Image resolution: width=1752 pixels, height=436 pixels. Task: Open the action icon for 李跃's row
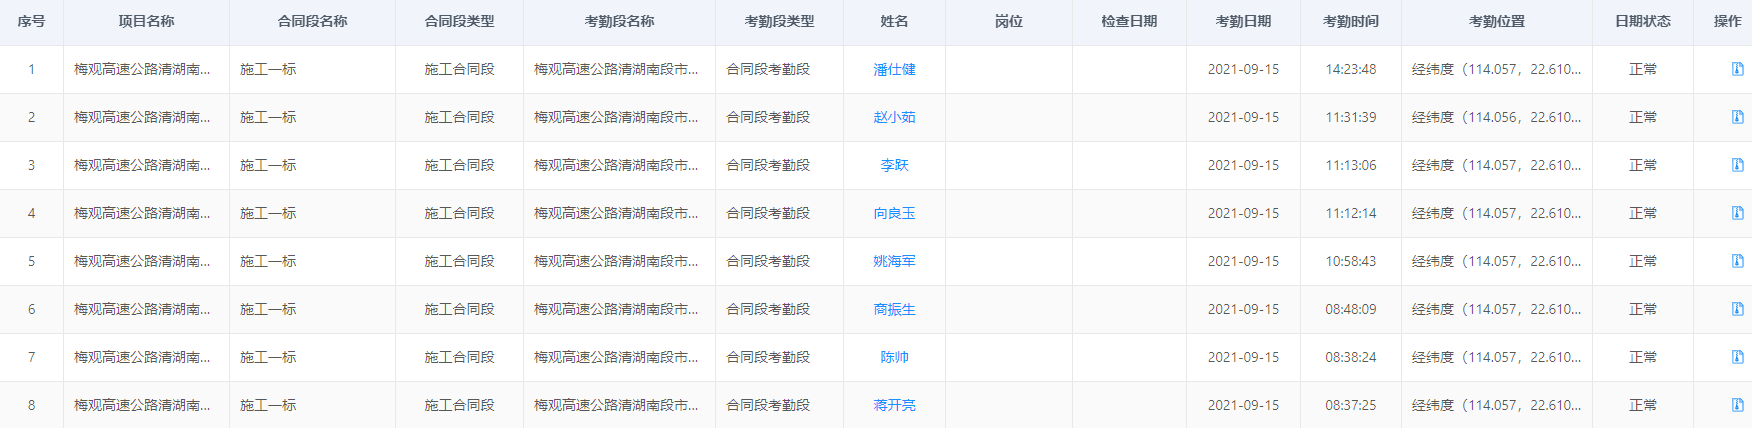(1737, 165)
